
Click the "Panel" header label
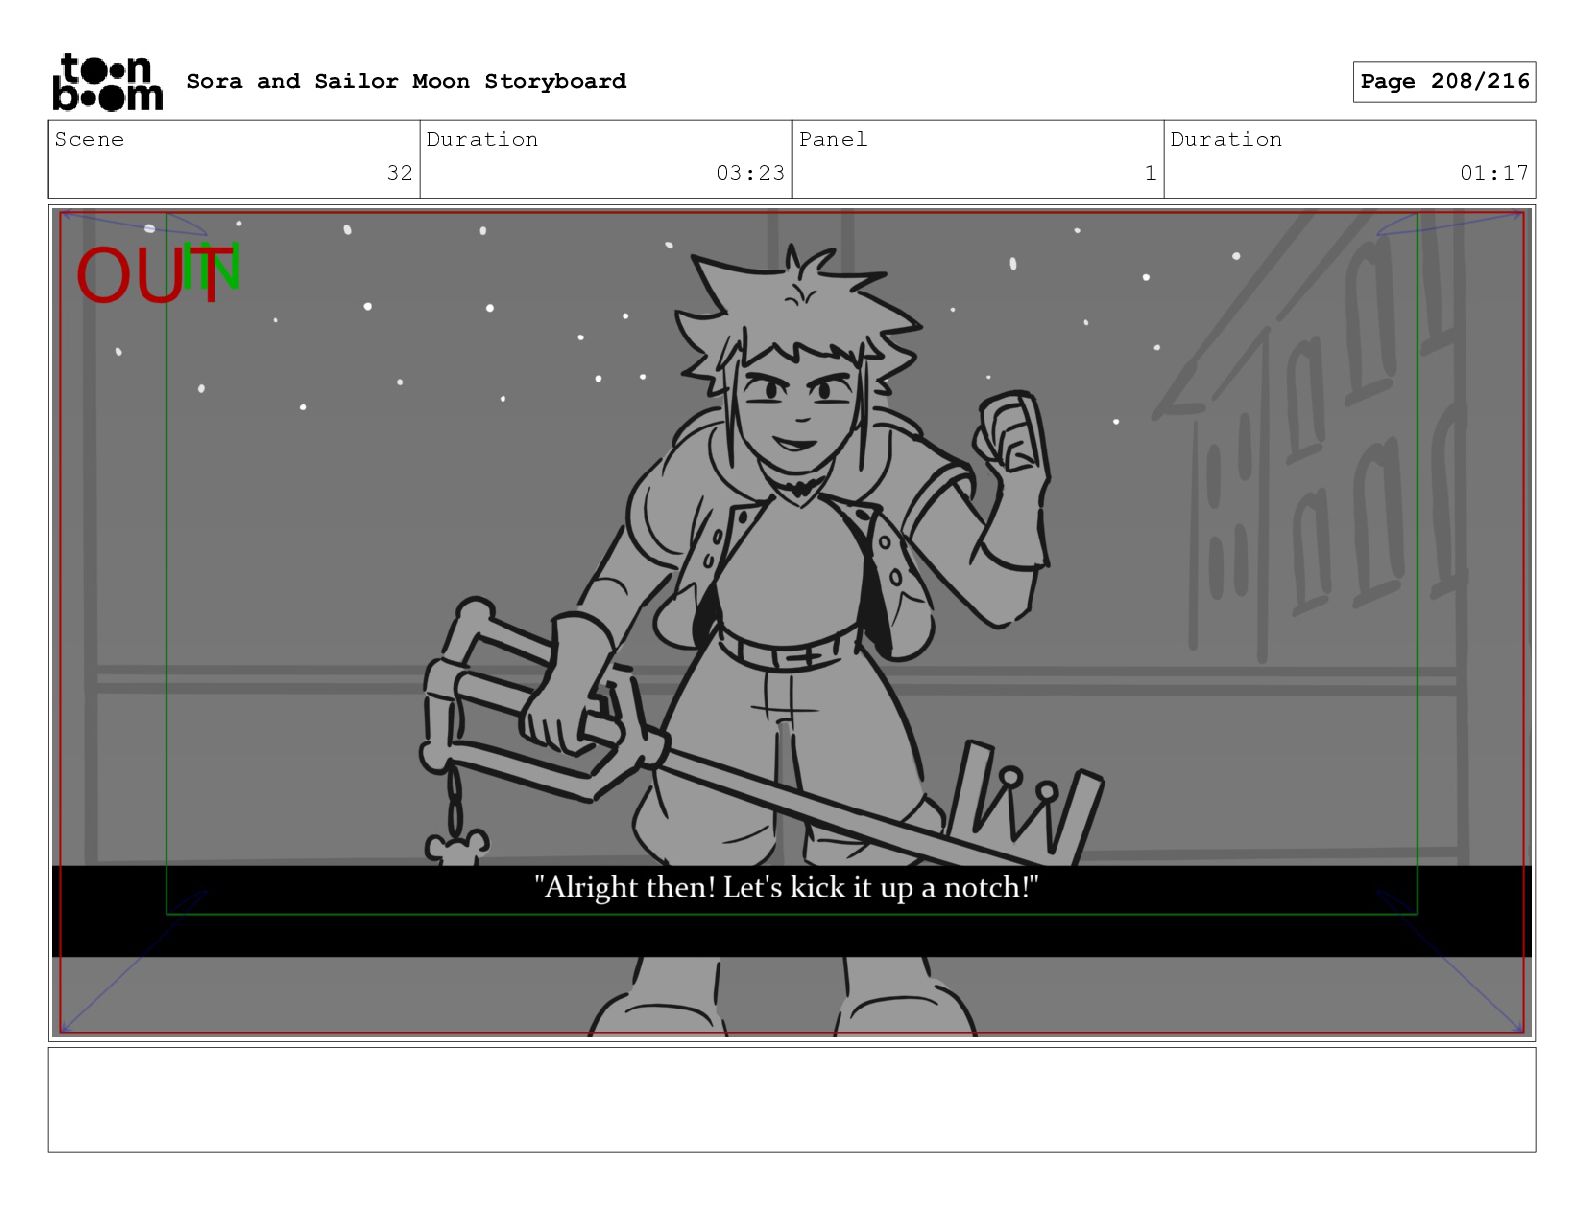click(832, 140)
